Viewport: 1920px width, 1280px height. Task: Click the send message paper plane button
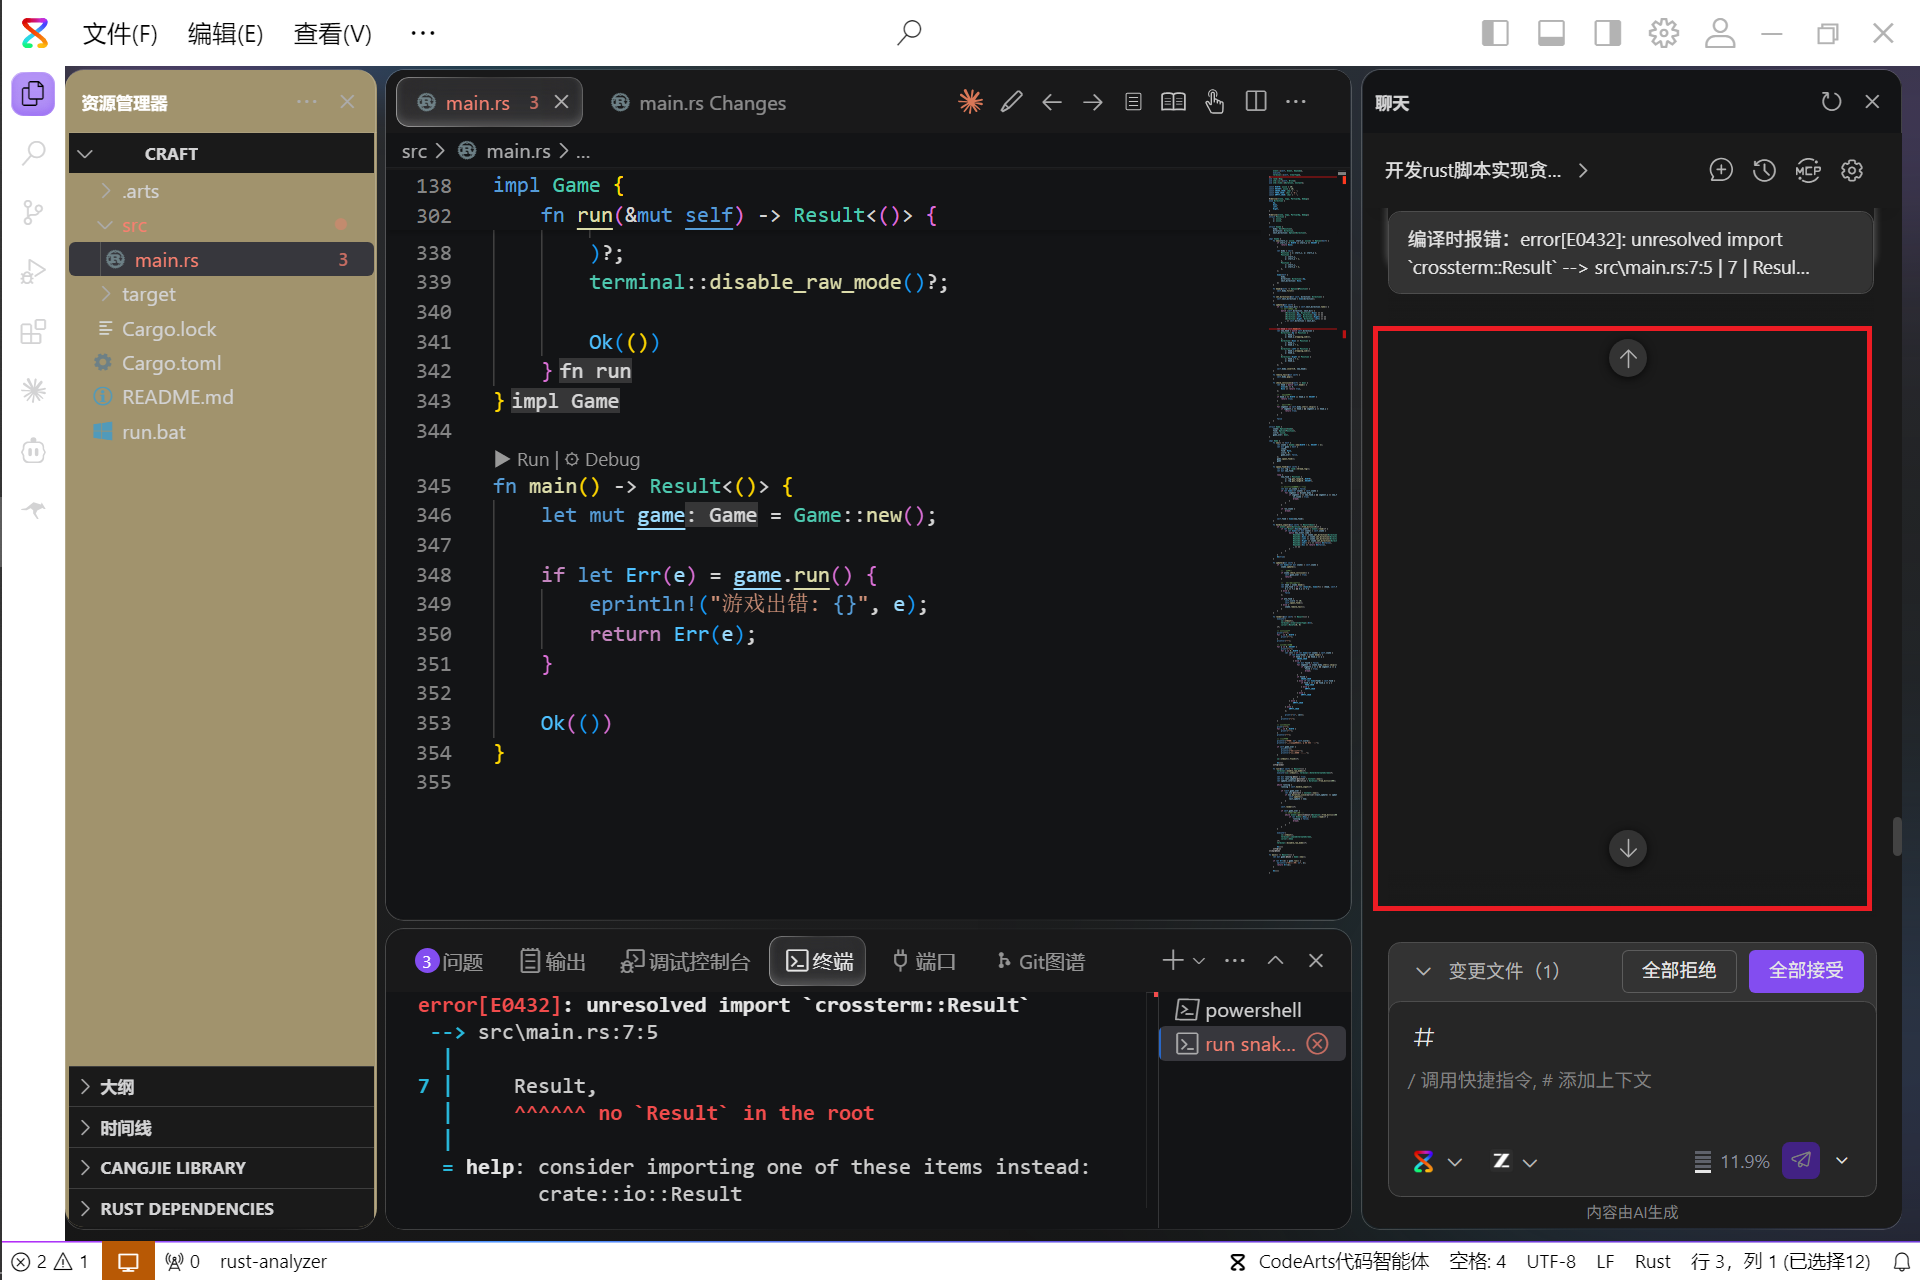pos(1800,1160)
